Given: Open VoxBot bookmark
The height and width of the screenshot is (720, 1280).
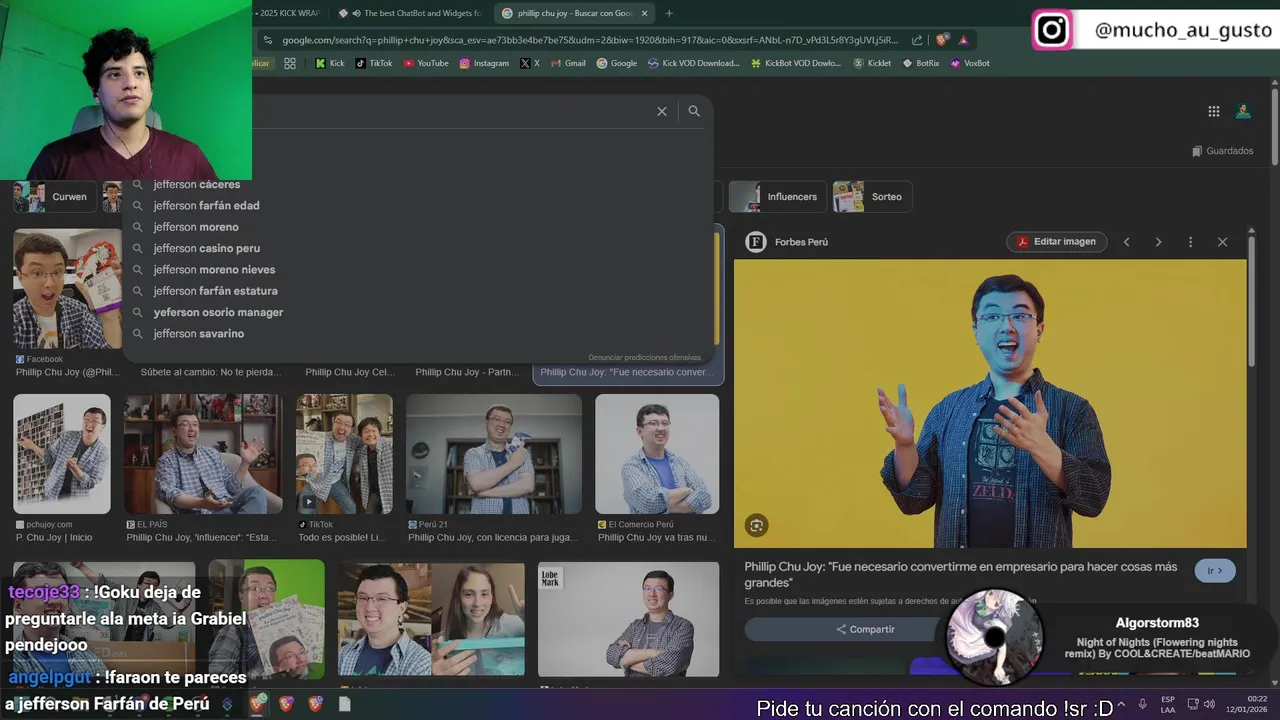Looking at the screenshot, I should [970, 63].
